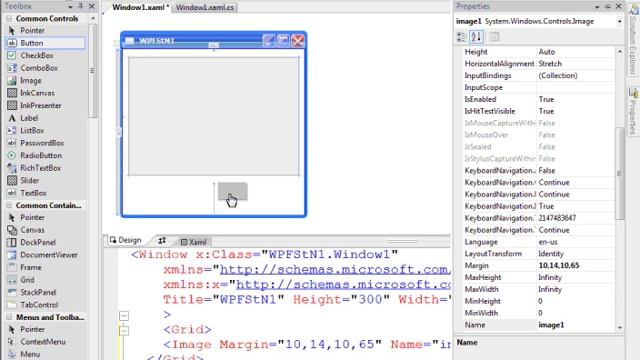Screen dimensions: 640x360
Task: Pick Pointer under Menus and Toolbars
Action: 32,329
